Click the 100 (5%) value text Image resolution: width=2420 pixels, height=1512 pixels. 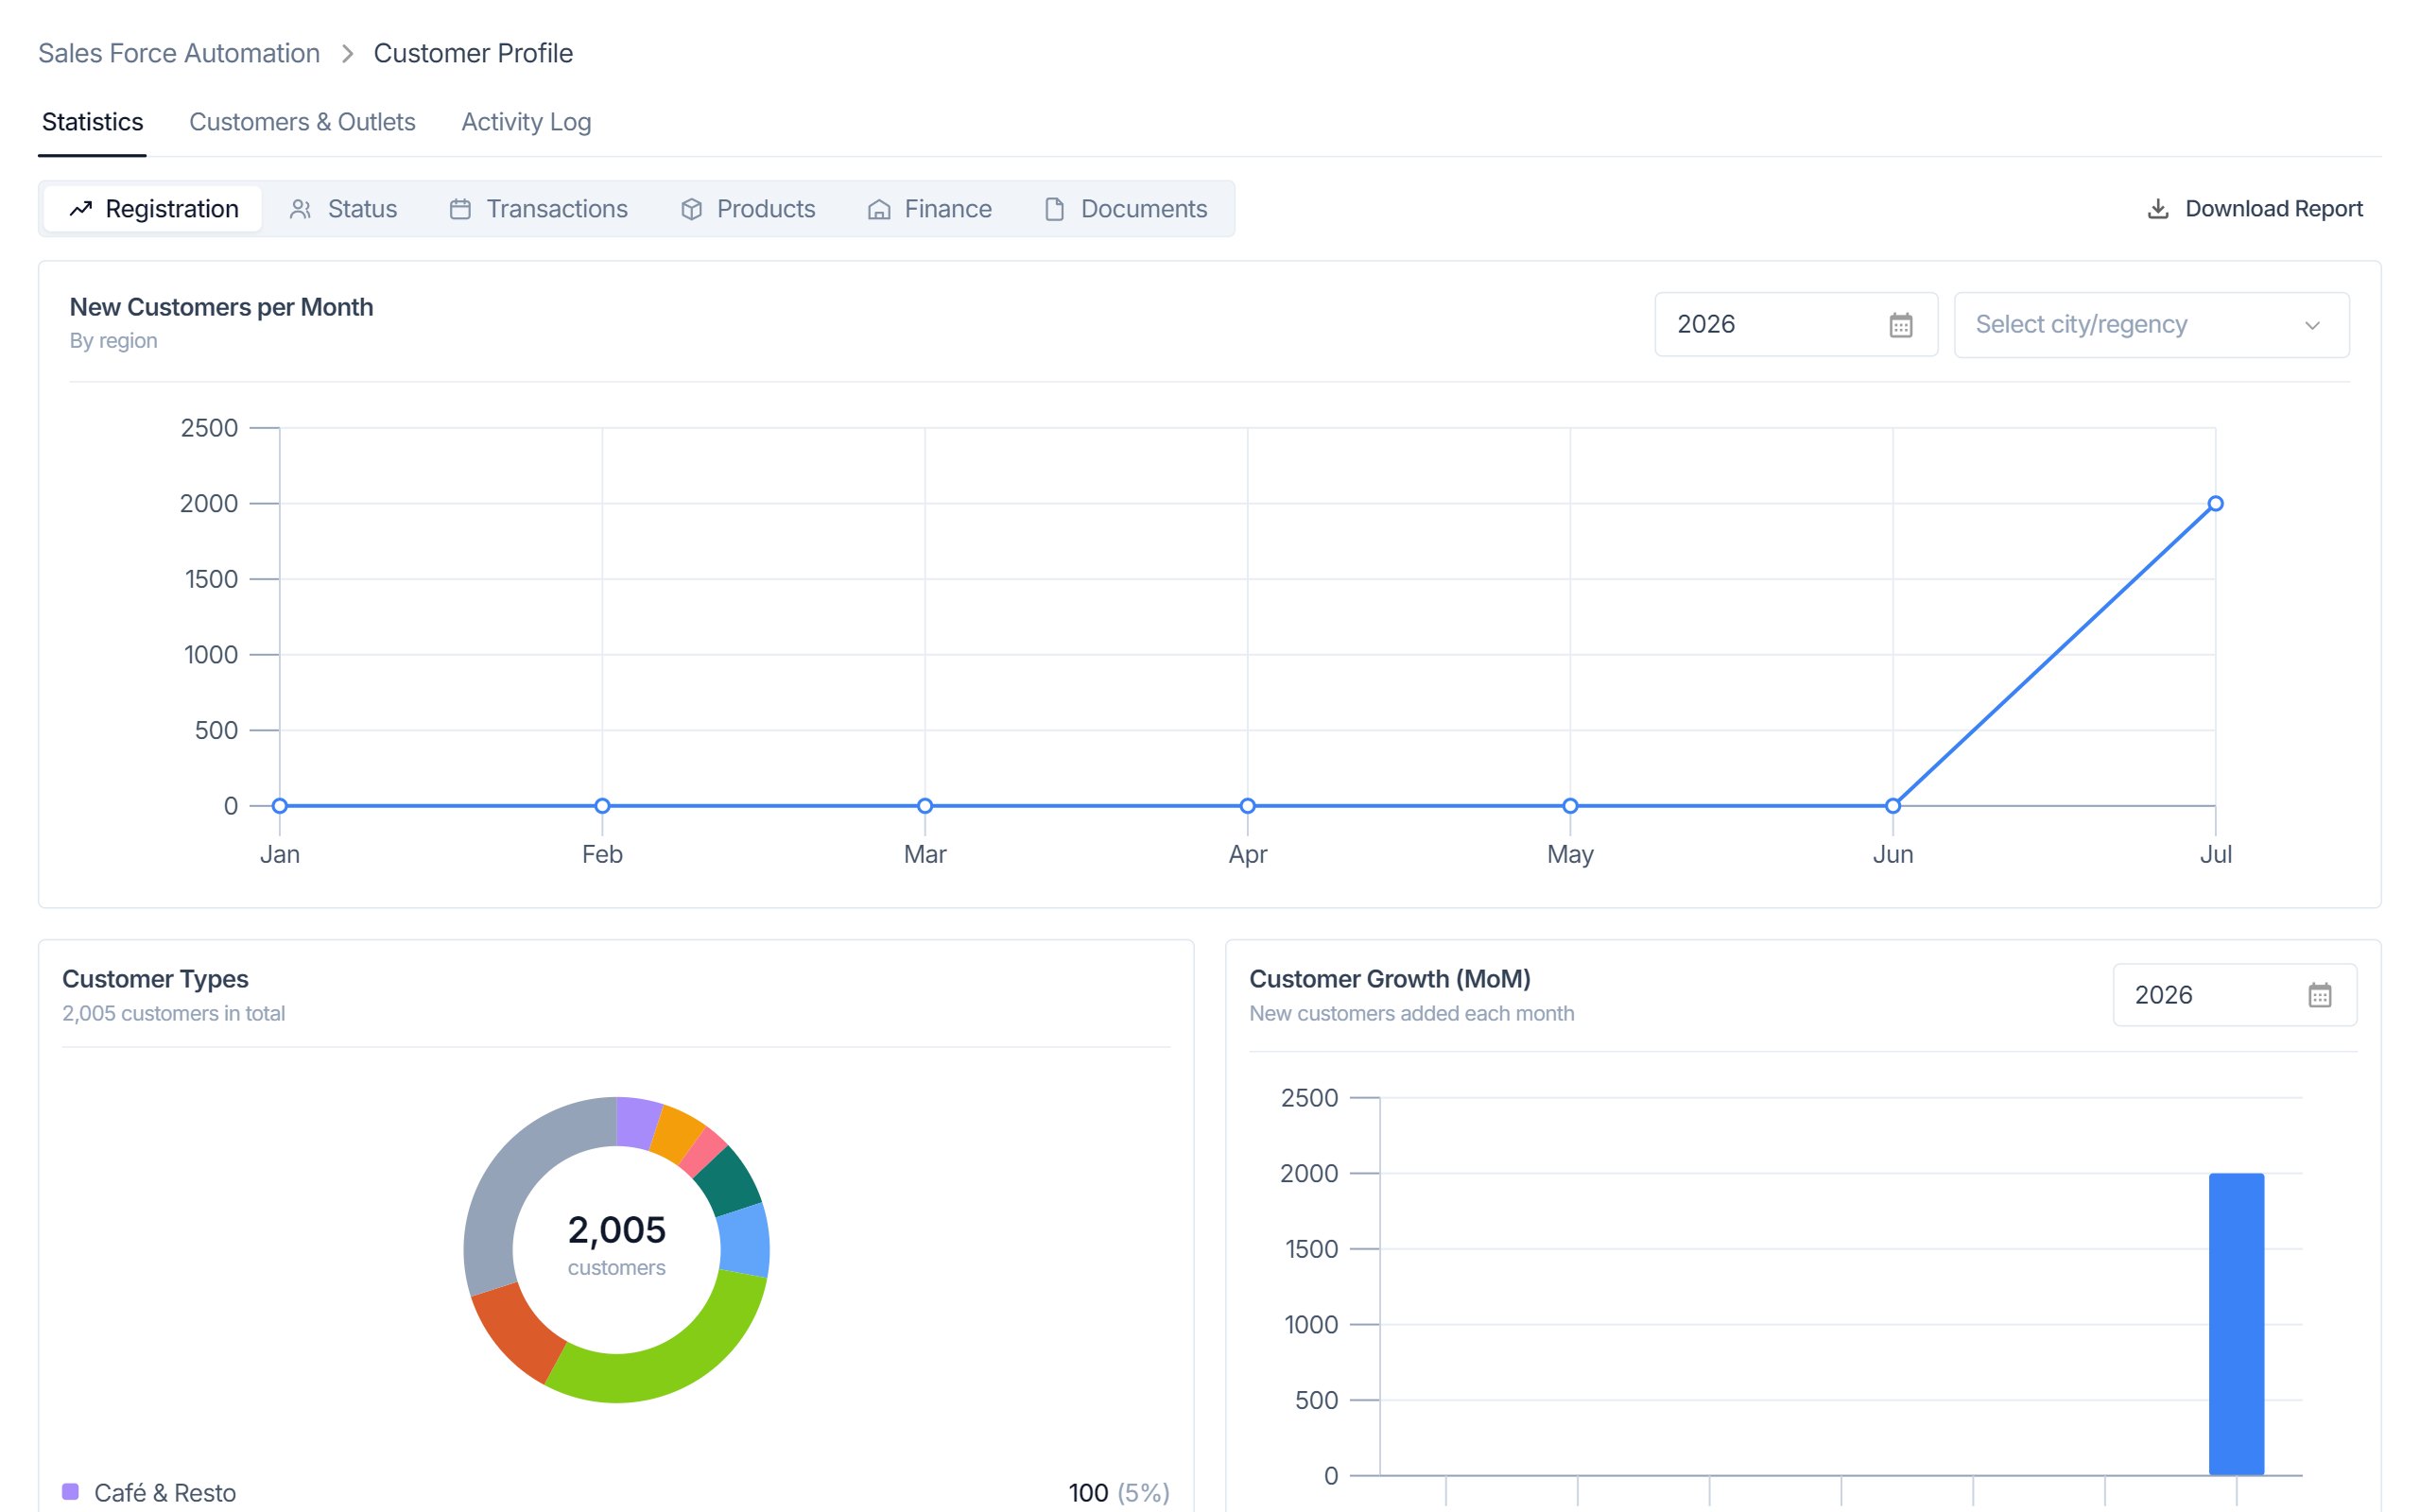coord(1118,1492)
